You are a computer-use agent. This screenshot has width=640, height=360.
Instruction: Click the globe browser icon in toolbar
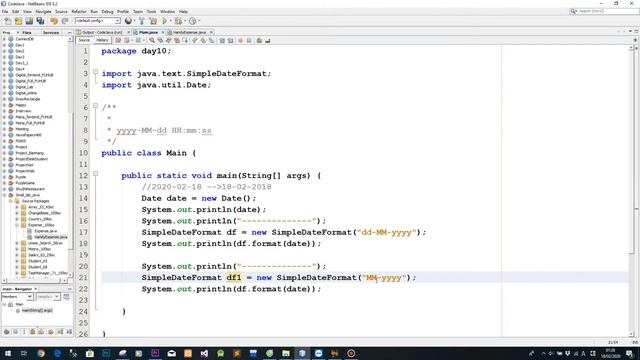129,21
